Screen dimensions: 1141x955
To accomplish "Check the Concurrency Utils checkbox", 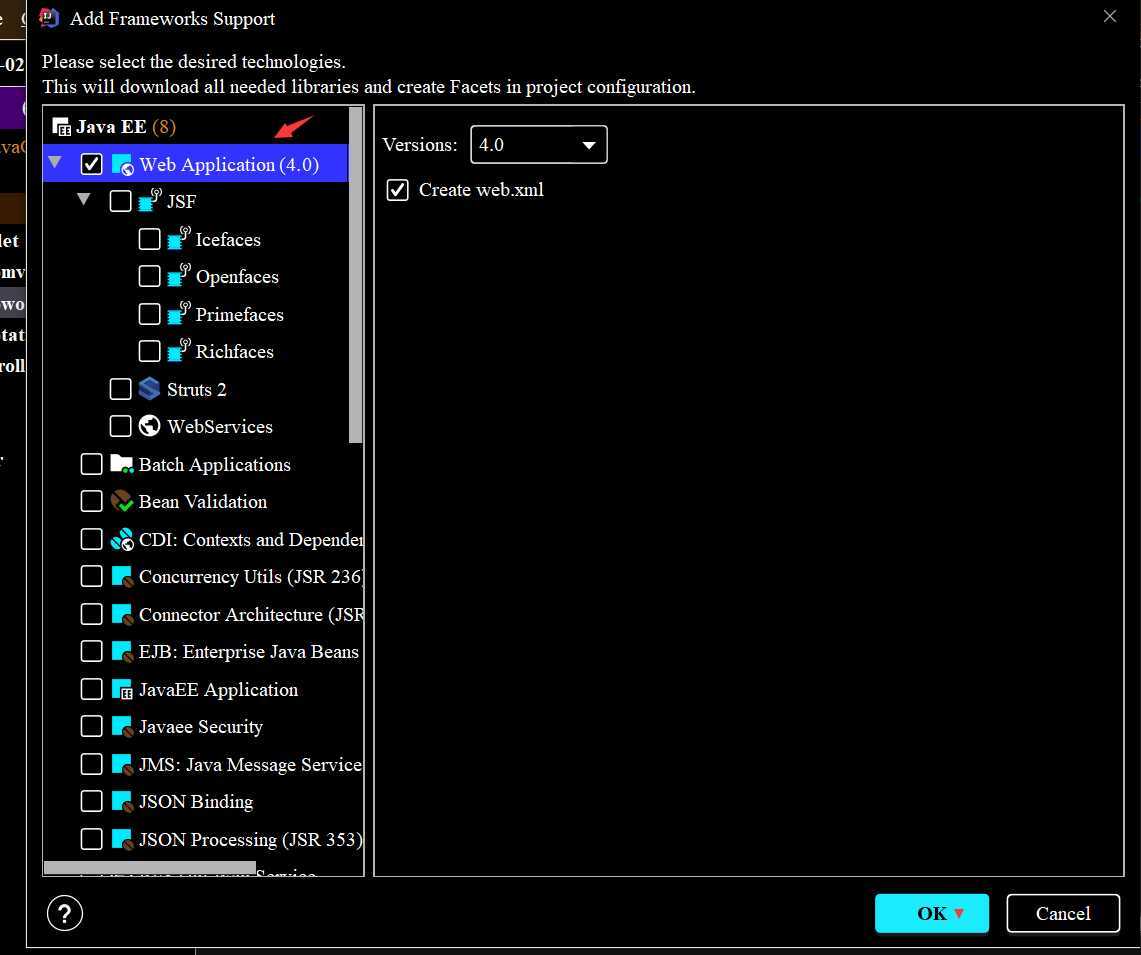I will [x=91, y=576].
